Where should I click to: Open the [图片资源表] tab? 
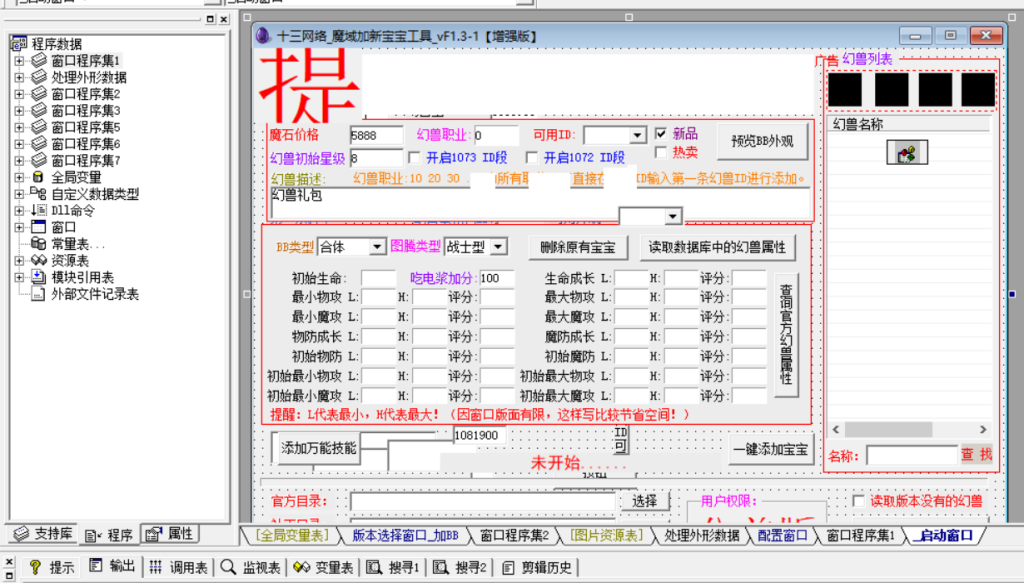[606, 535]
